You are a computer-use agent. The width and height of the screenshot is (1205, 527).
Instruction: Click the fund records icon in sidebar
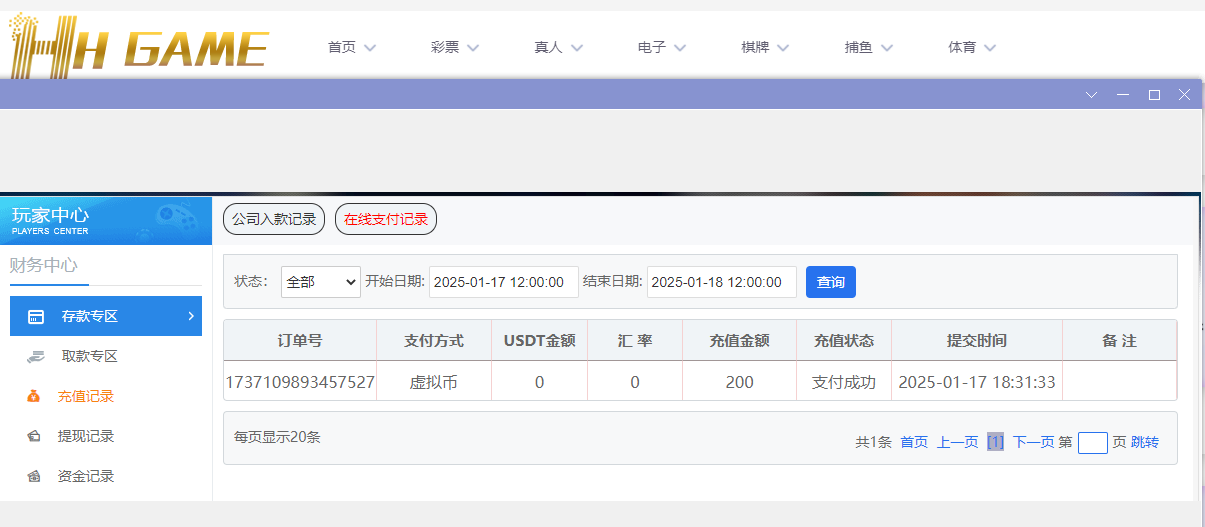tap(34, 476)
